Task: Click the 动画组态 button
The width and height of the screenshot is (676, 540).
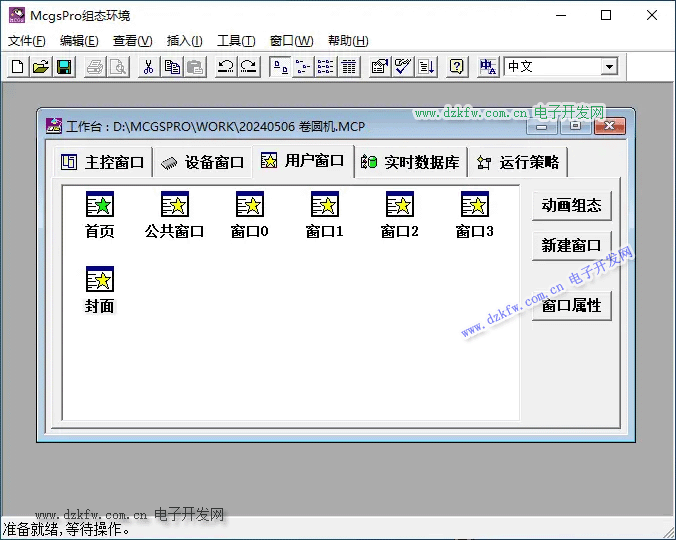Action: (x=571, y=205)
